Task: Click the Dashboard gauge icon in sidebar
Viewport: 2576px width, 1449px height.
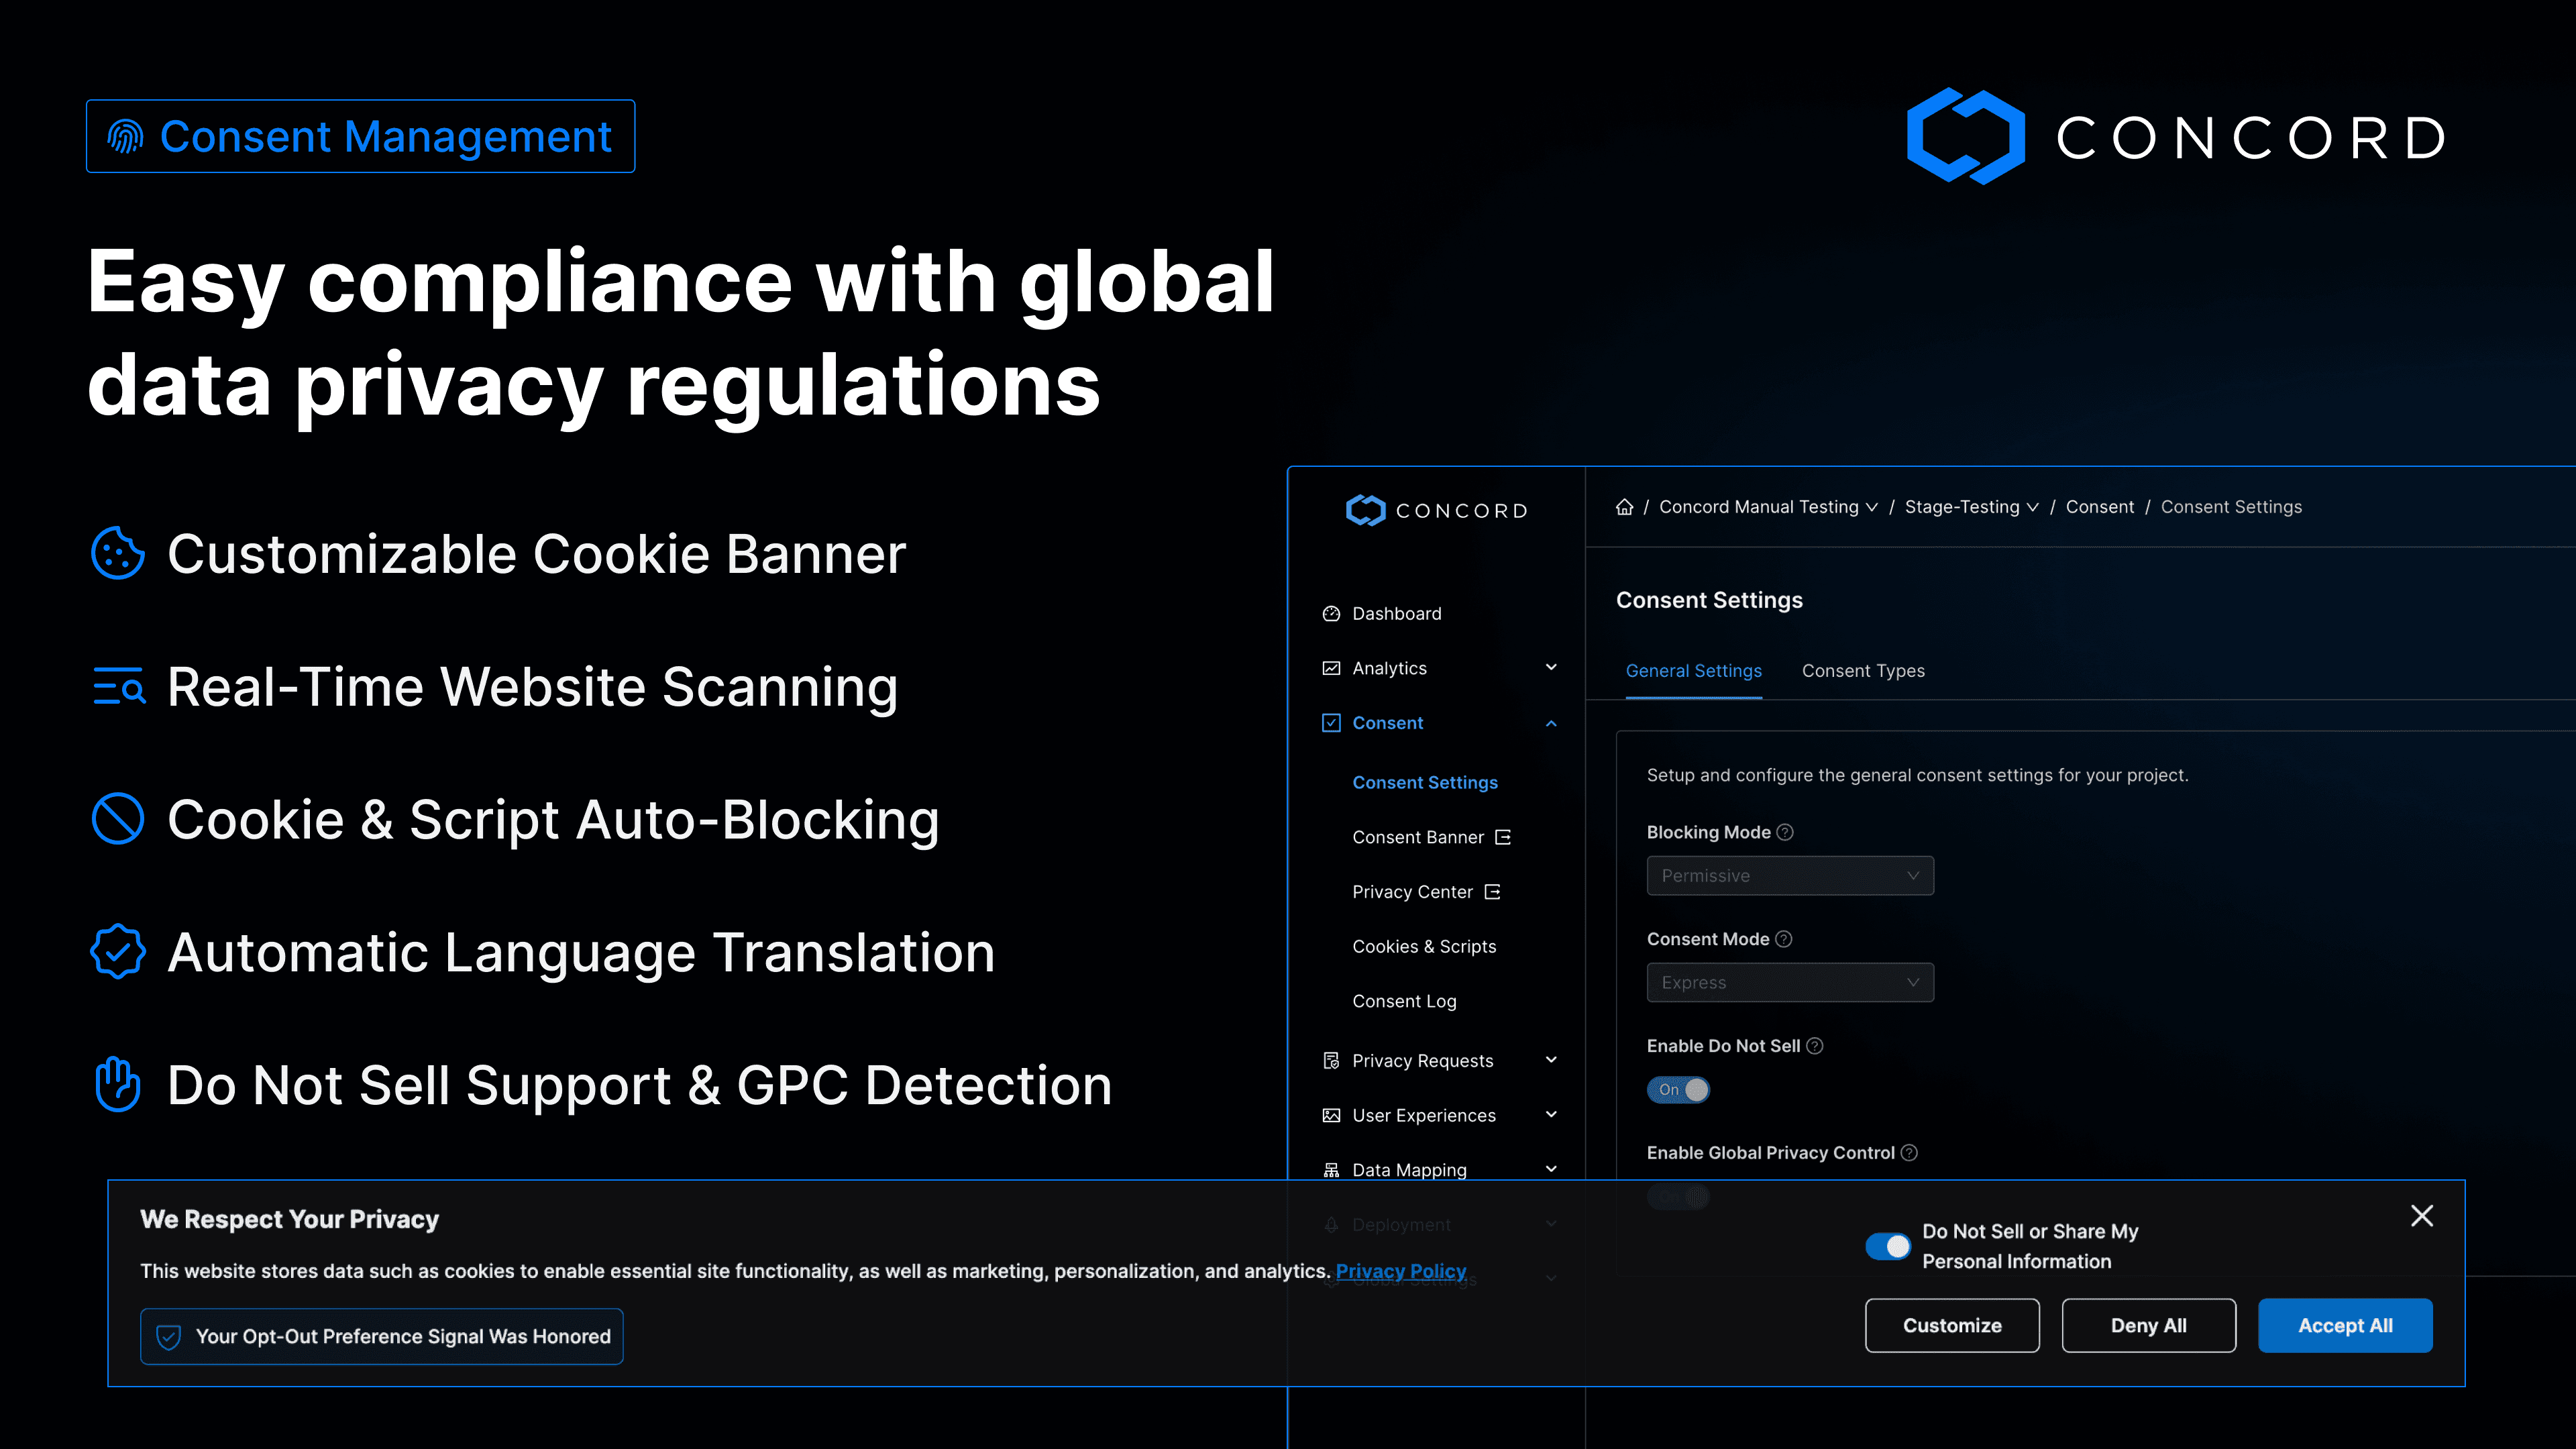Action: pos(1331,614)
